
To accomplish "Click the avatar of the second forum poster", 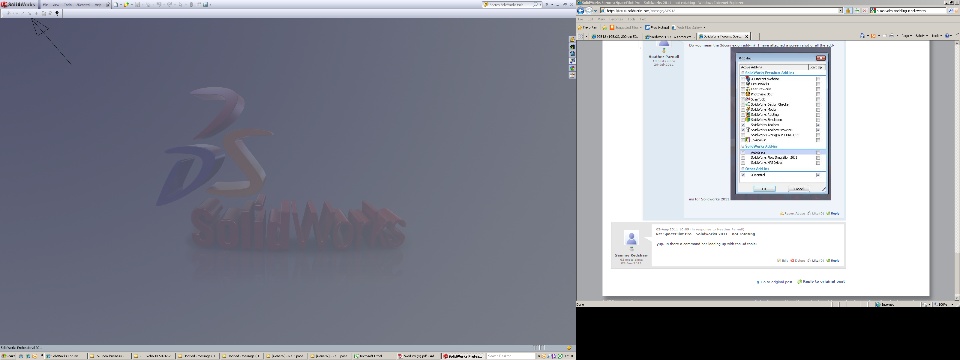I will pos(631,238).
